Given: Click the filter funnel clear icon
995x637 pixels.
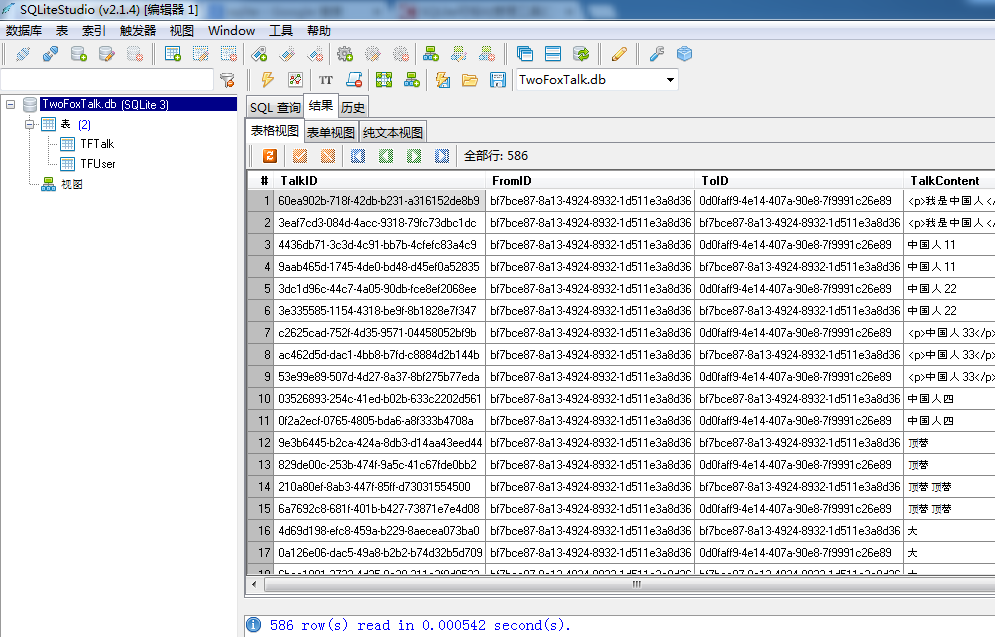Looking at the screenshot, I should pyautogui.click(x=227, y=80).
